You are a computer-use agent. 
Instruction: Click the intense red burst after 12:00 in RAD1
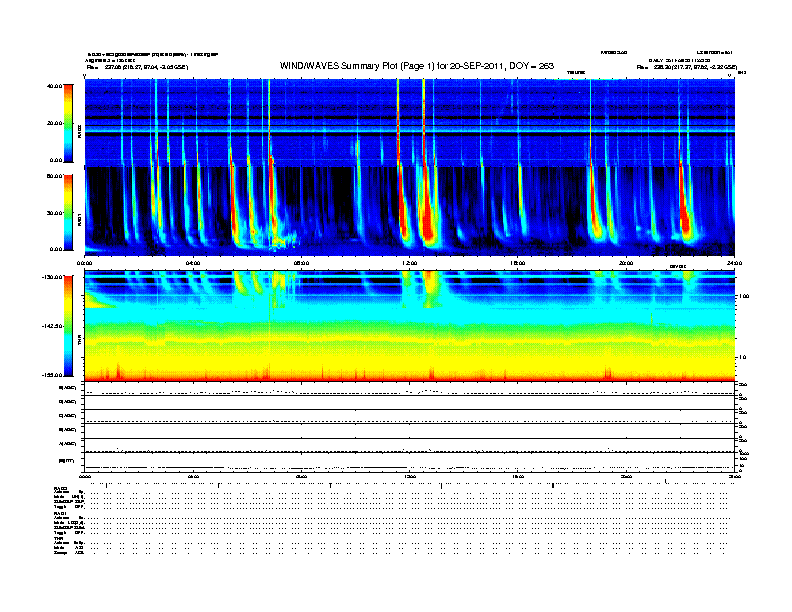pyautogui.click(x=428, y=212)
